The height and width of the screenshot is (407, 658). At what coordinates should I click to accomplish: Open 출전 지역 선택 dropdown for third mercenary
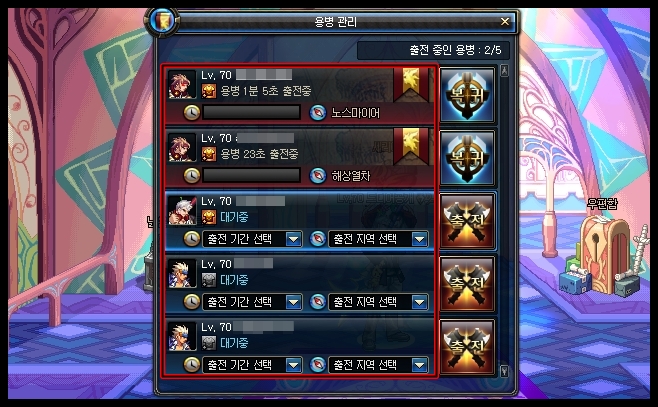click(x=378, y=239)
